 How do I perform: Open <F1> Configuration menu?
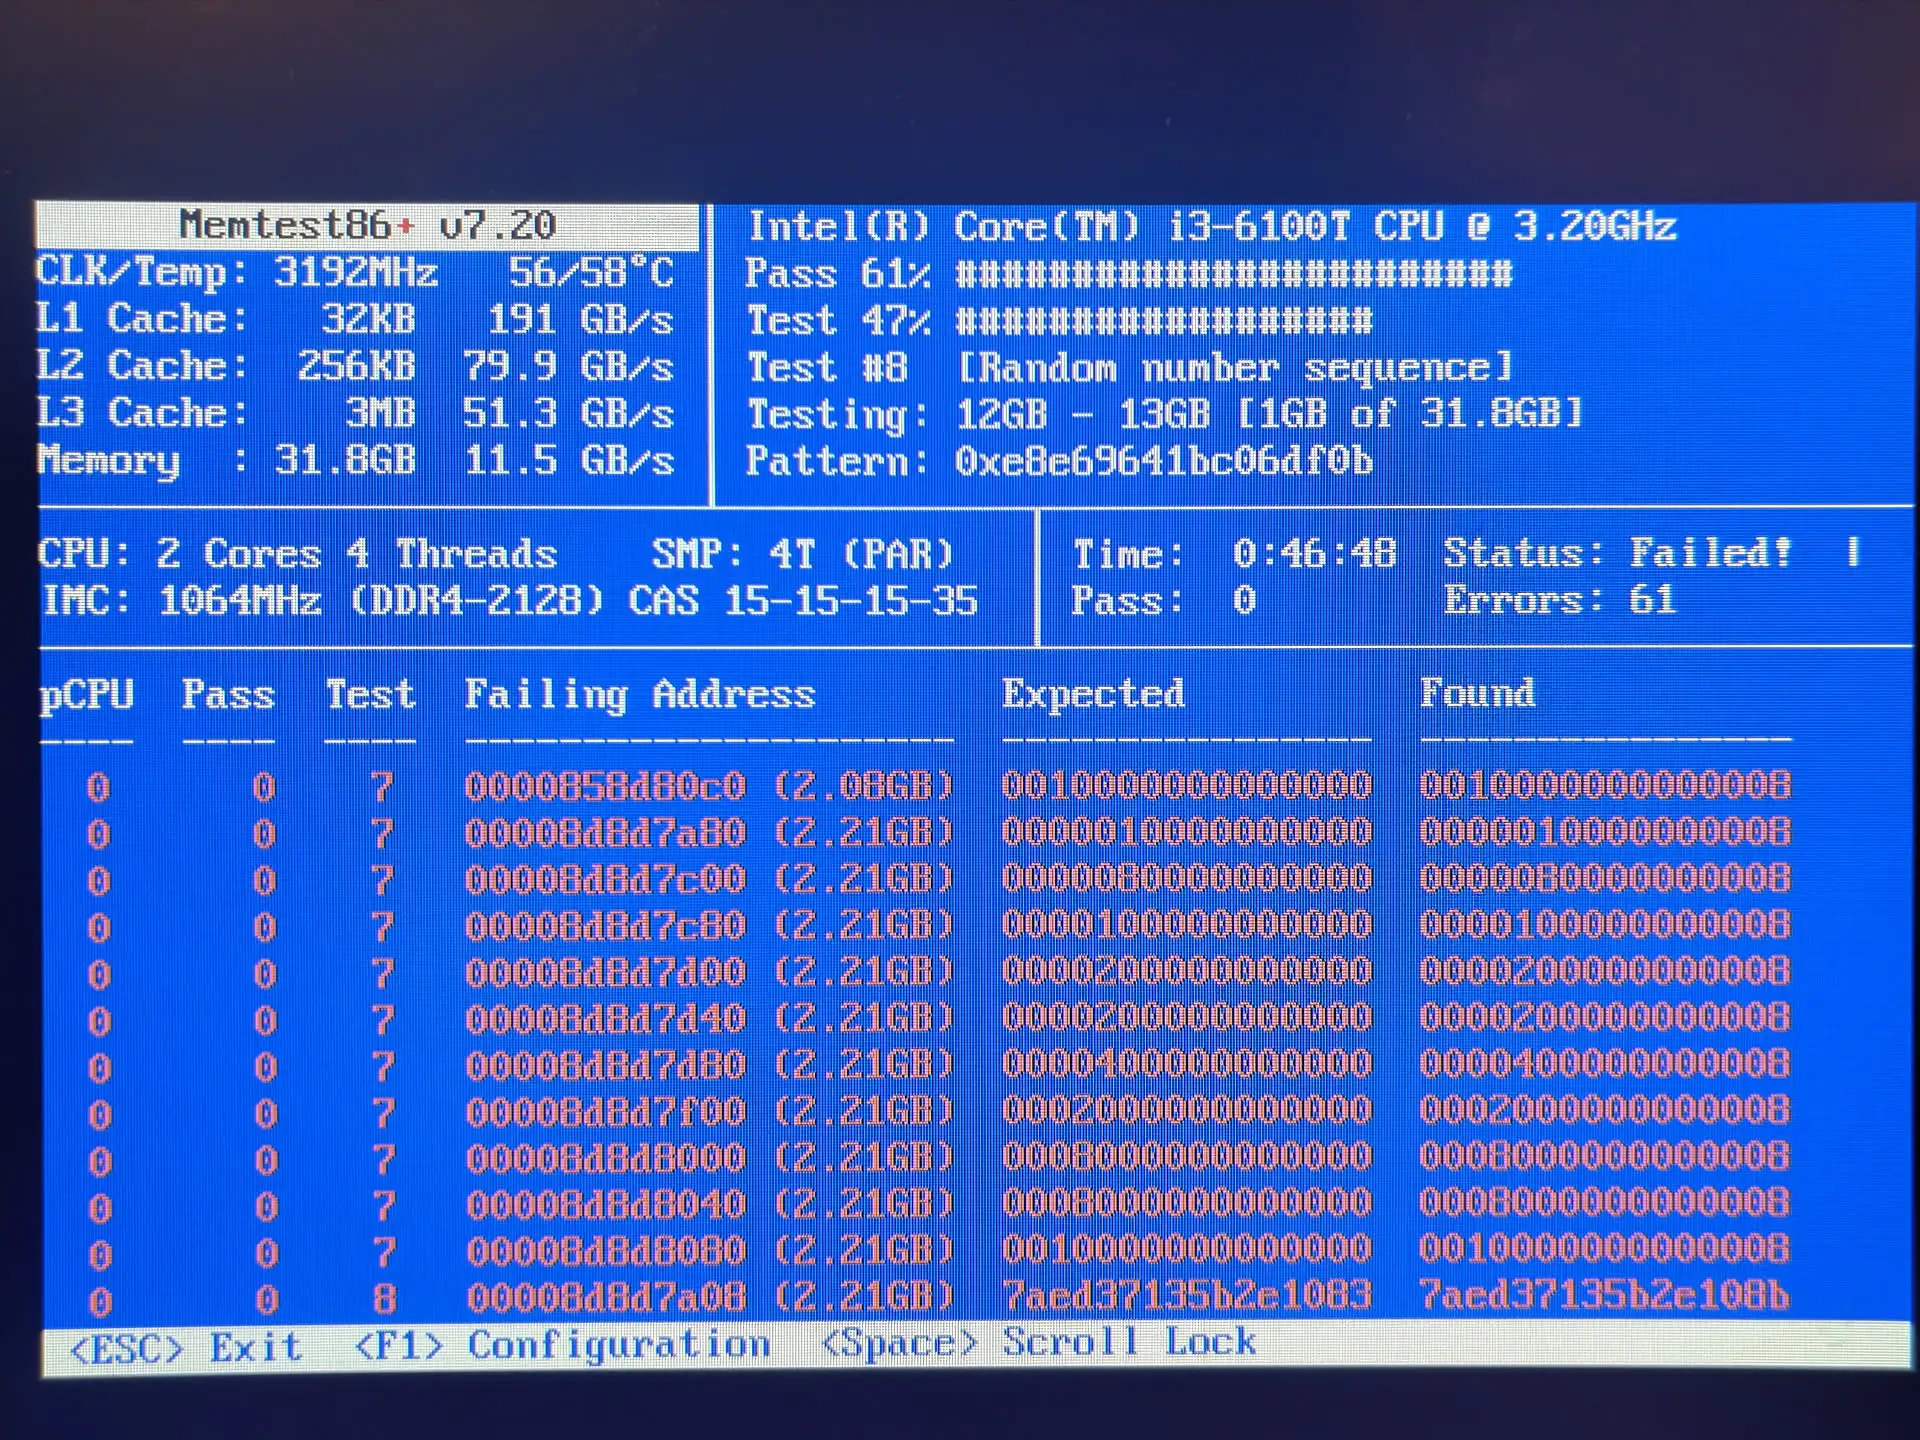pyautogui.click(x=562, y=1346)
